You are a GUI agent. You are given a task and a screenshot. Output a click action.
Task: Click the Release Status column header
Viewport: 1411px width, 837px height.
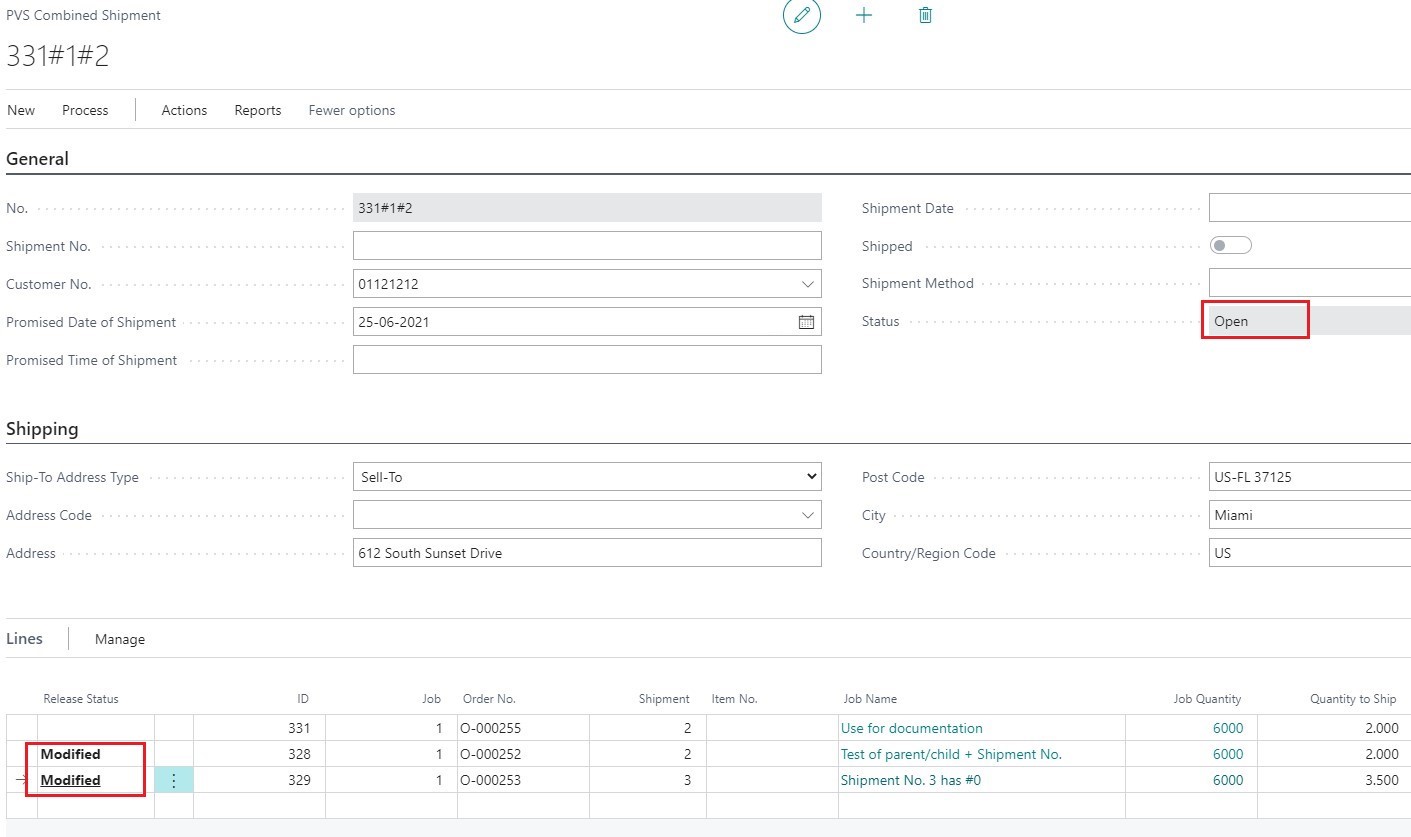pyautogui.click(x=81, y=699)
